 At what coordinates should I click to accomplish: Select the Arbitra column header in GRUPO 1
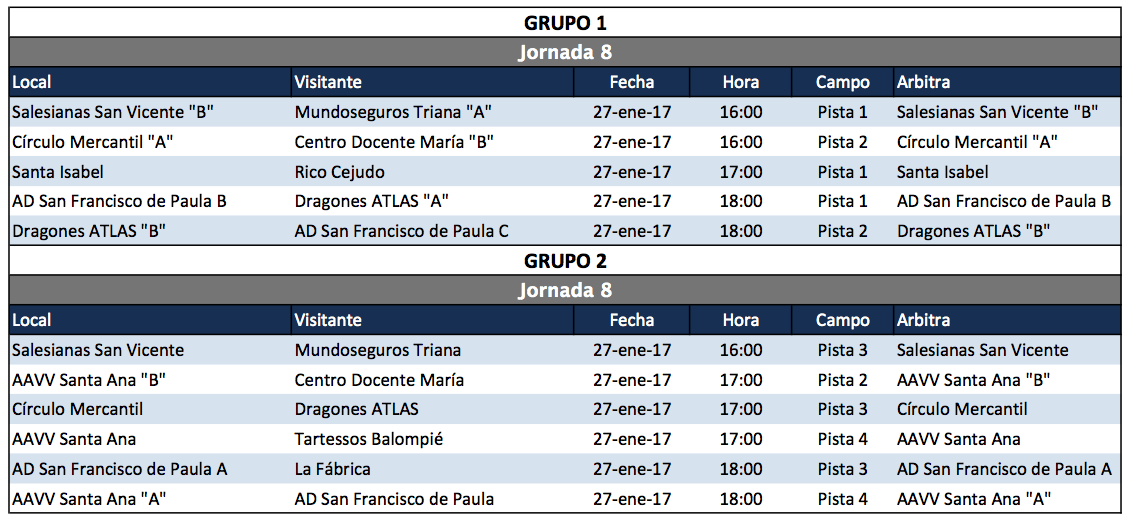click(x=924, y=82)
